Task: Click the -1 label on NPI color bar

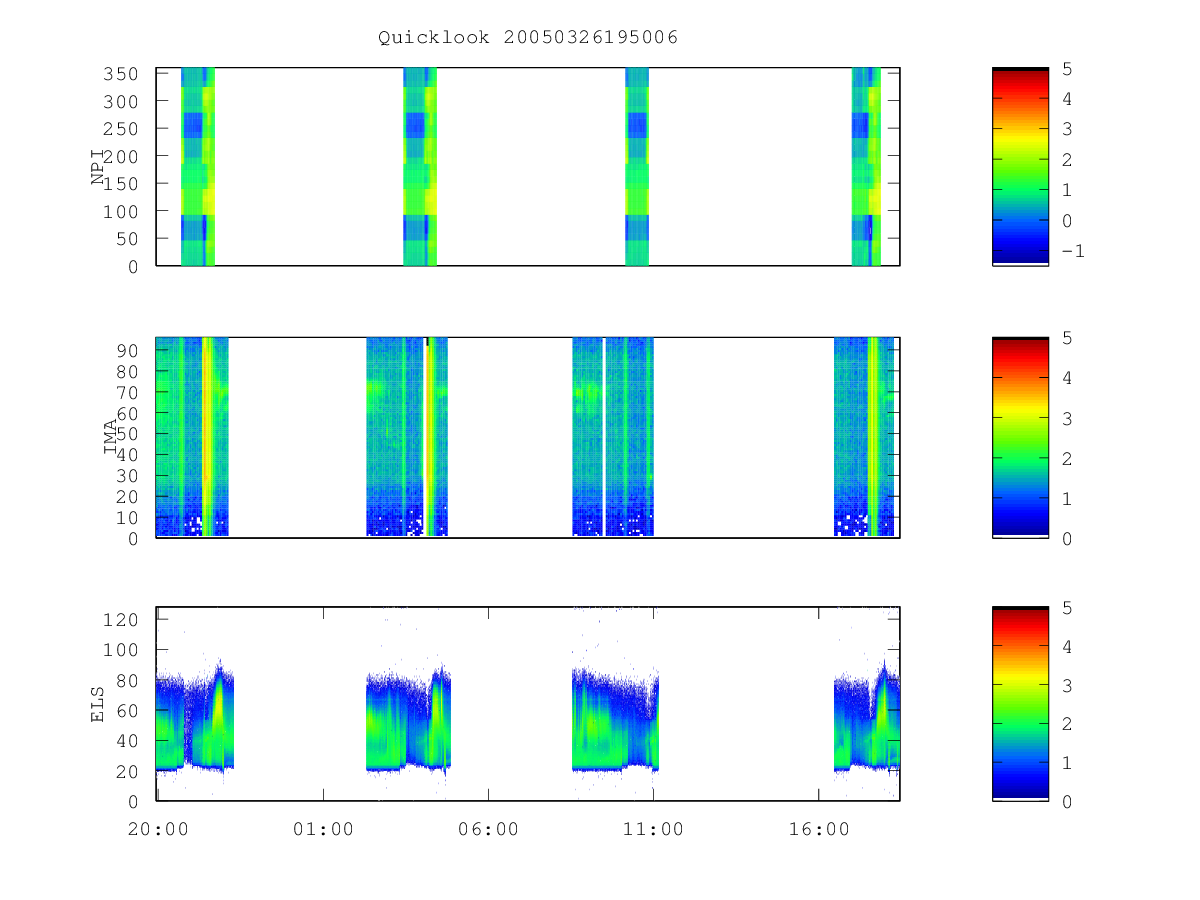Action: point(1072,251)
